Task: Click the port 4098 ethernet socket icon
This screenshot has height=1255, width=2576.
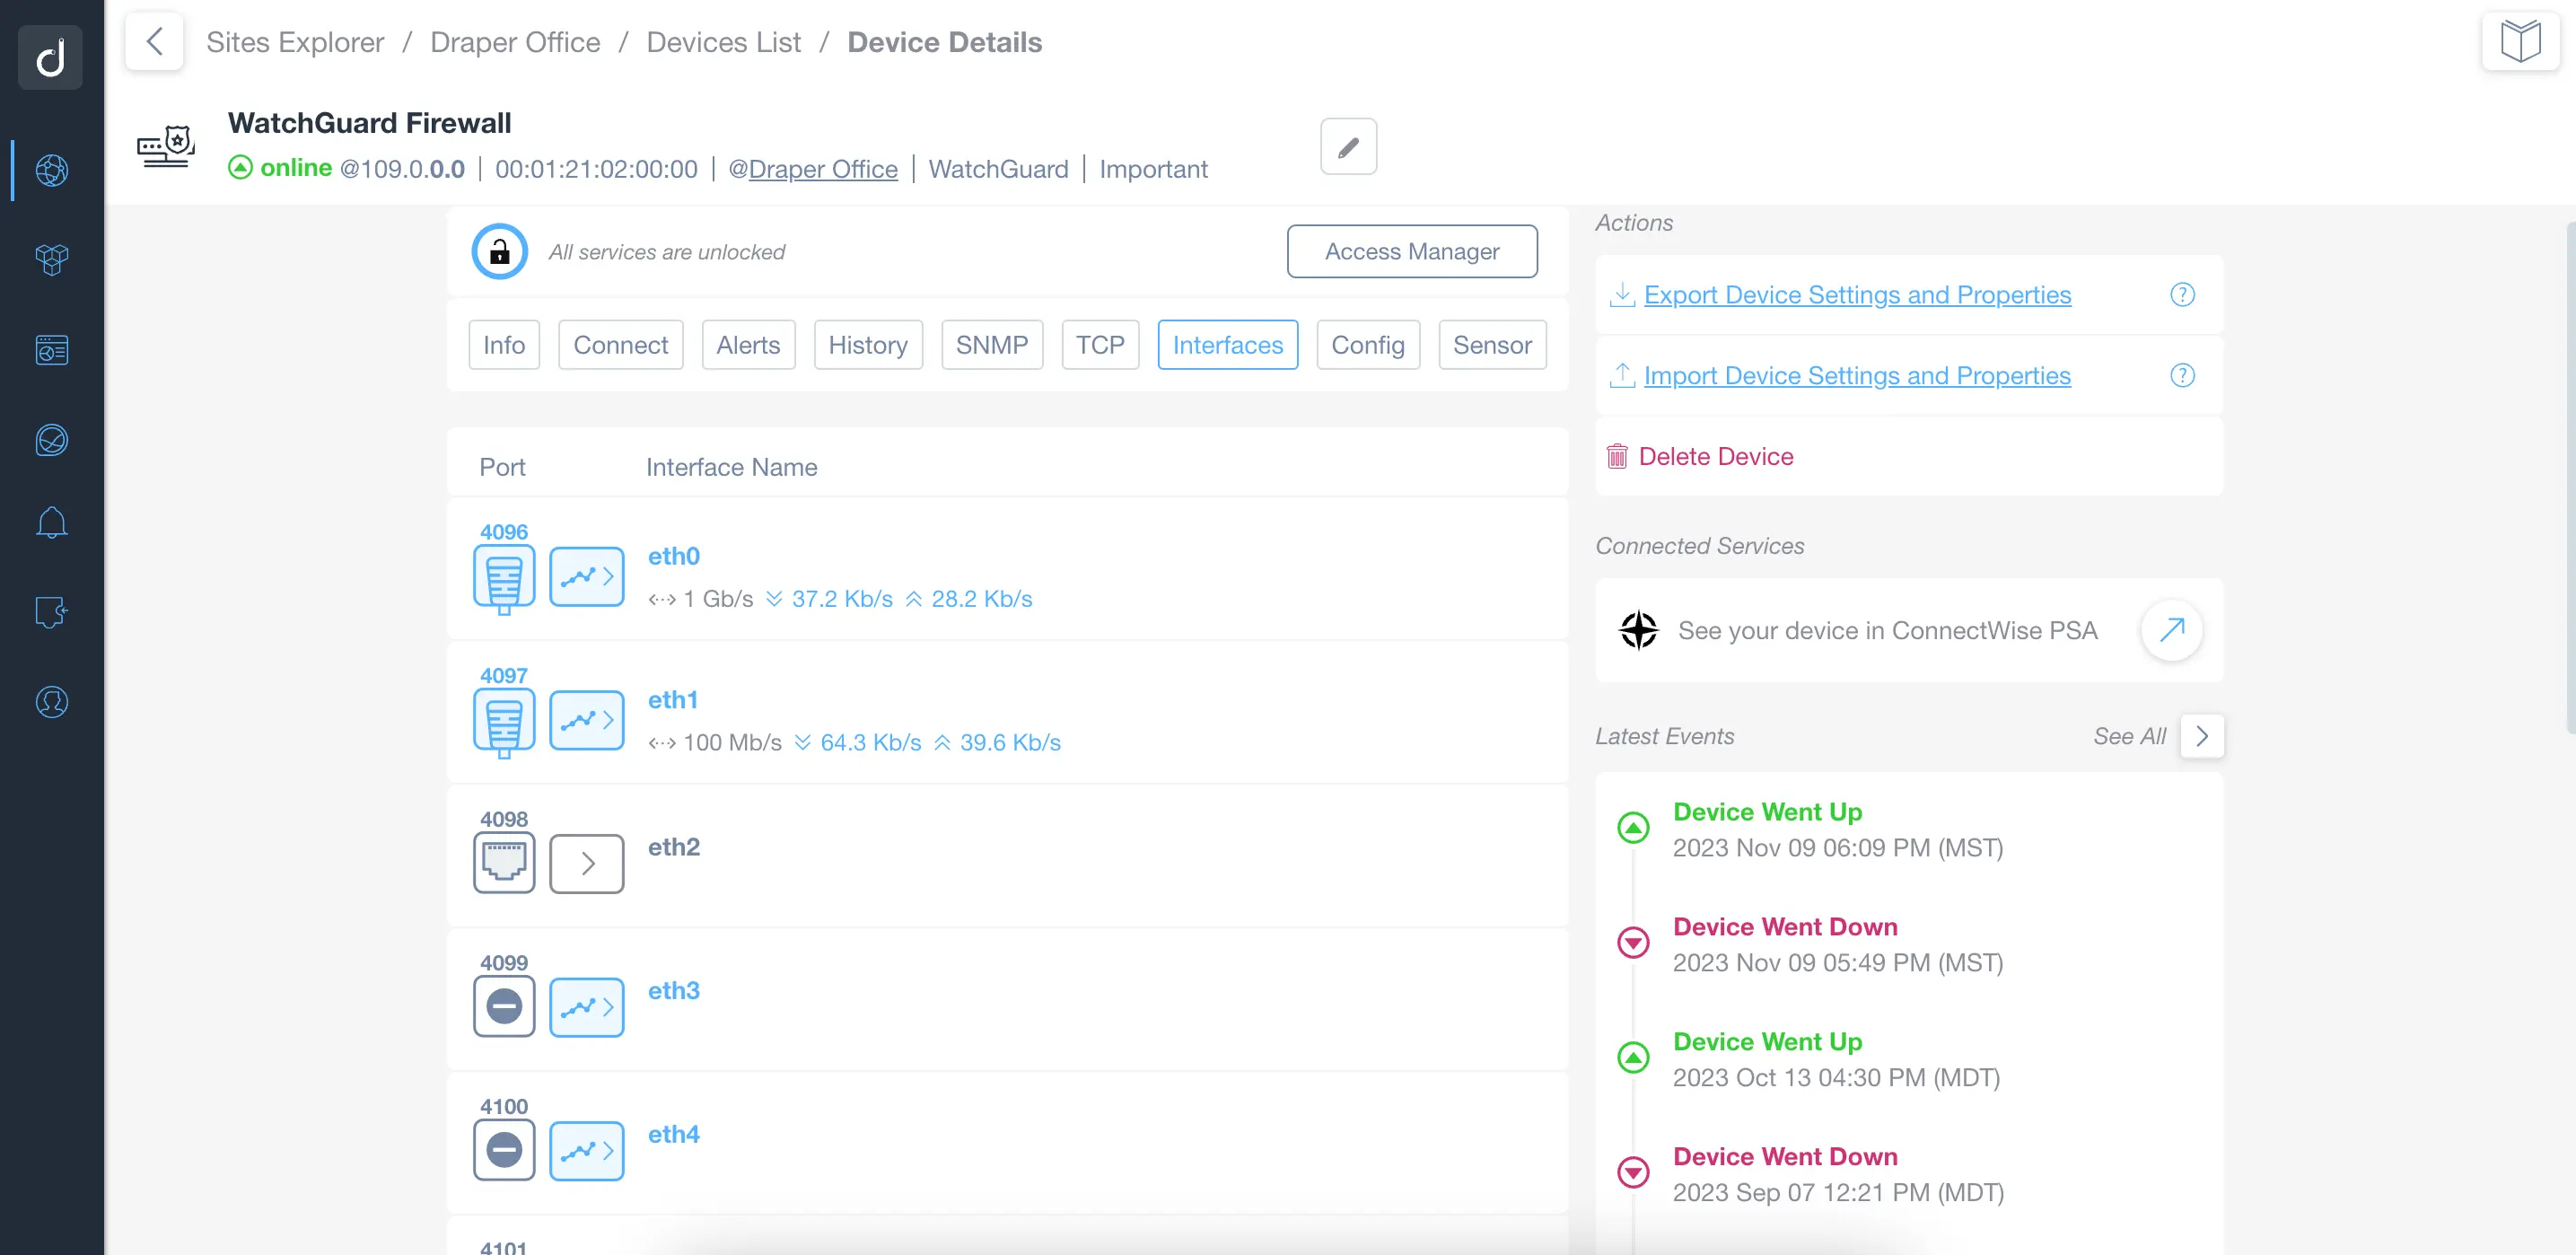Action: 504,864
